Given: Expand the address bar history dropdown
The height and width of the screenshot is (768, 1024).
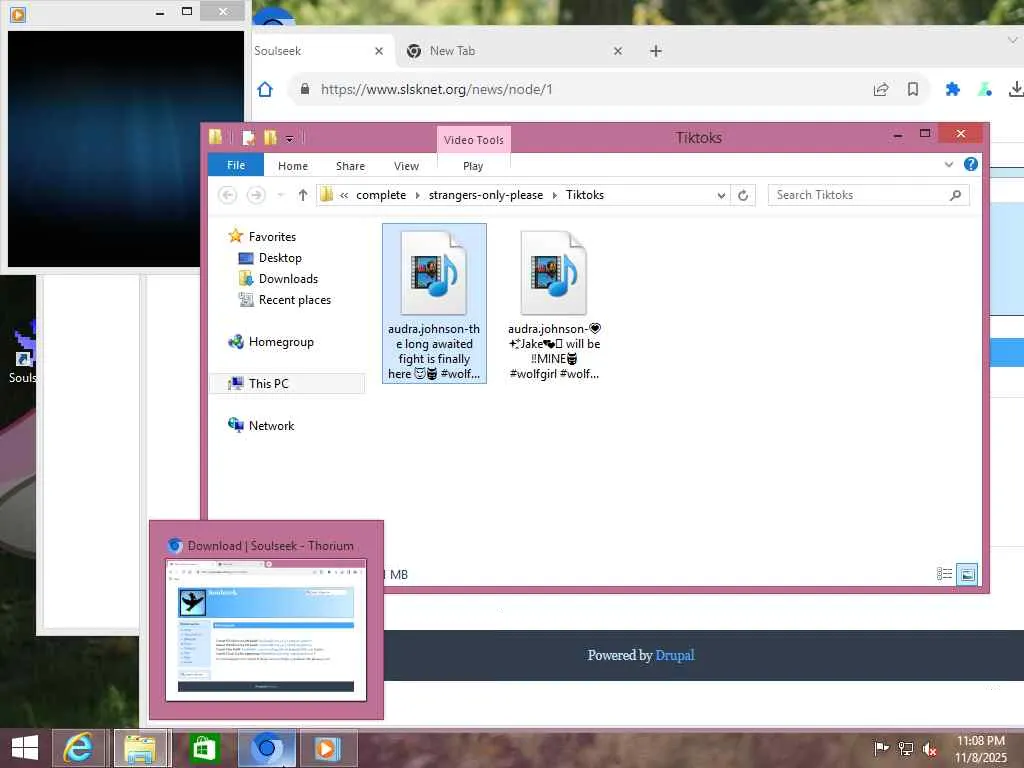Looking at the screenshot, I should click(x=721, y=195).
